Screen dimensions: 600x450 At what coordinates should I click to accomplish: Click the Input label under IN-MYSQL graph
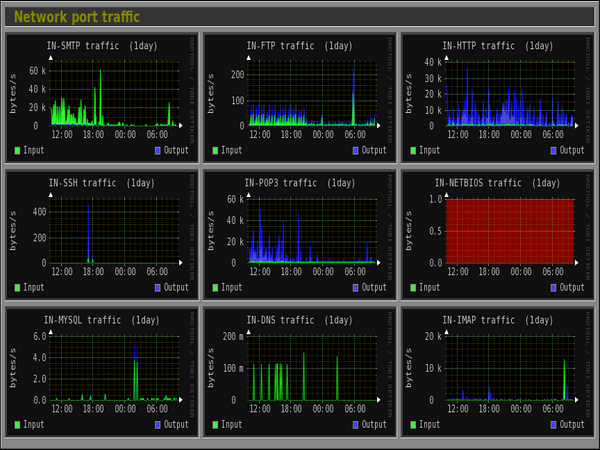point(34,425)
